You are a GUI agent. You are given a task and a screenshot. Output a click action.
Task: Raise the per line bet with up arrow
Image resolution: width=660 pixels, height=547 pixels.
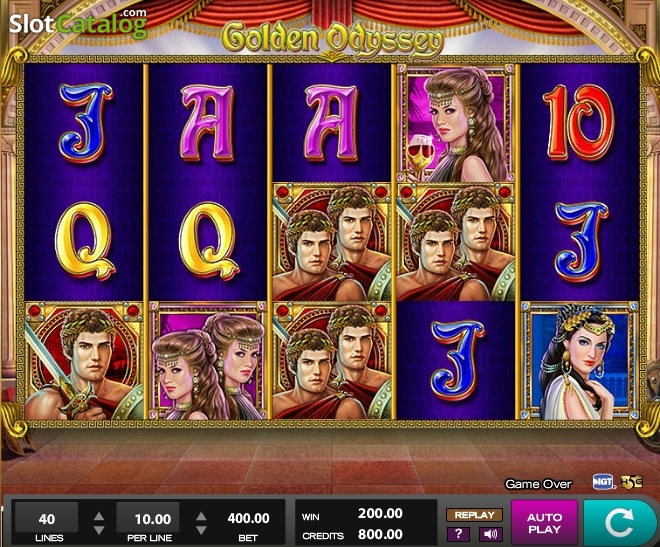pyautogui.click(x=201, y=516)
